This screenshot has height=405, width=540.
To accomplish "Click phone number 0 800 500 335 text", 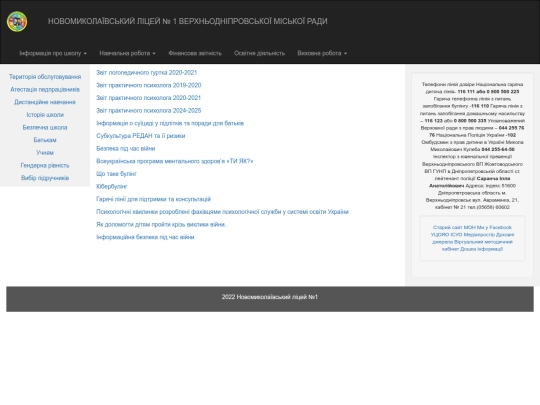I will coord(470,121).
